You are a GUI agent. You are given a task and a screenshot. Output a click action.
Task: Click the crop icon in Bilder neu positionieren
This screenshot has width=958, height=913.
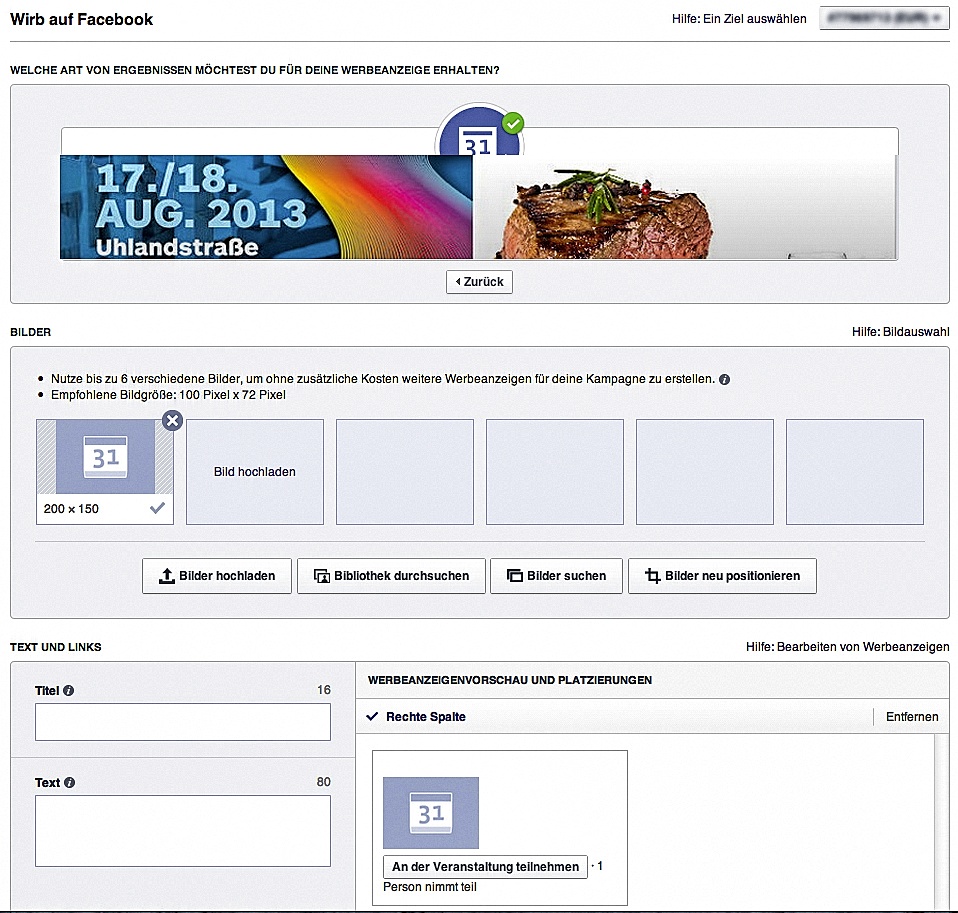tap(653, 576)
